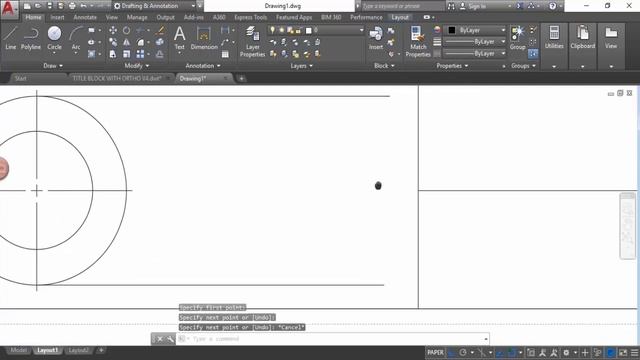
Task: Expand the Block panel
Action: pos(384,66)
